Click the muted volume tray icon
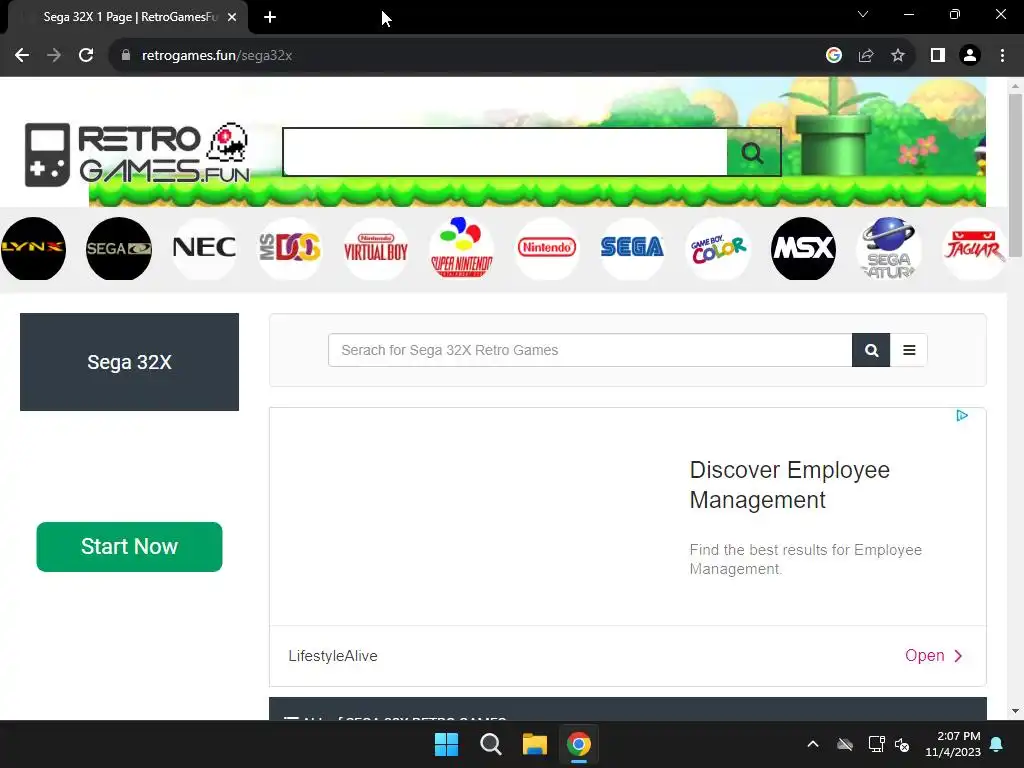 pyautogui.click(x=902, y=744)
